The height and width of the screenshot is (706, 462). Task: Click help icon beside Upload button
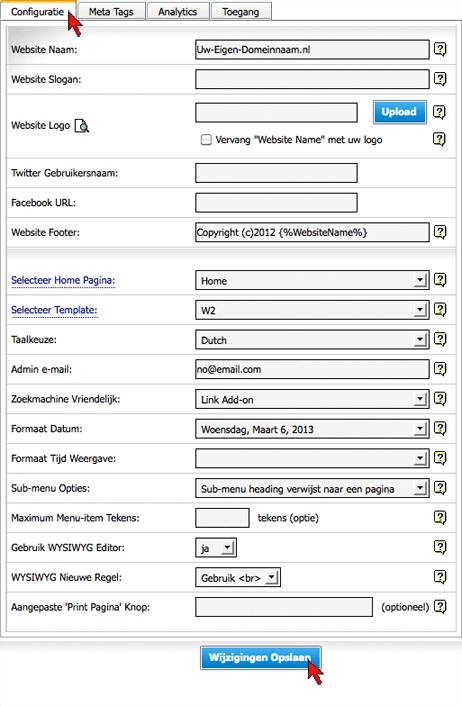click(439, 112)
